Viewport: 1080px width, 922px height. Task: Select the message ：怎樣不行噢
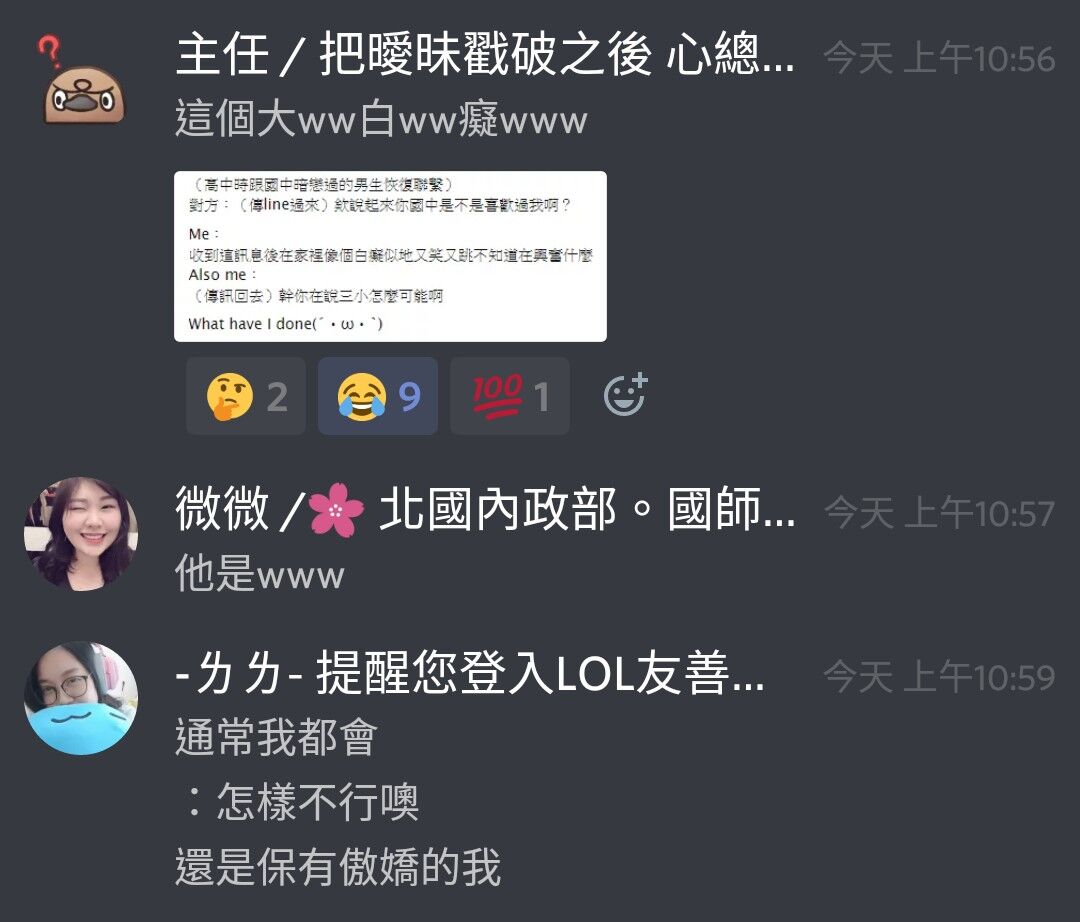coord(298,801)
